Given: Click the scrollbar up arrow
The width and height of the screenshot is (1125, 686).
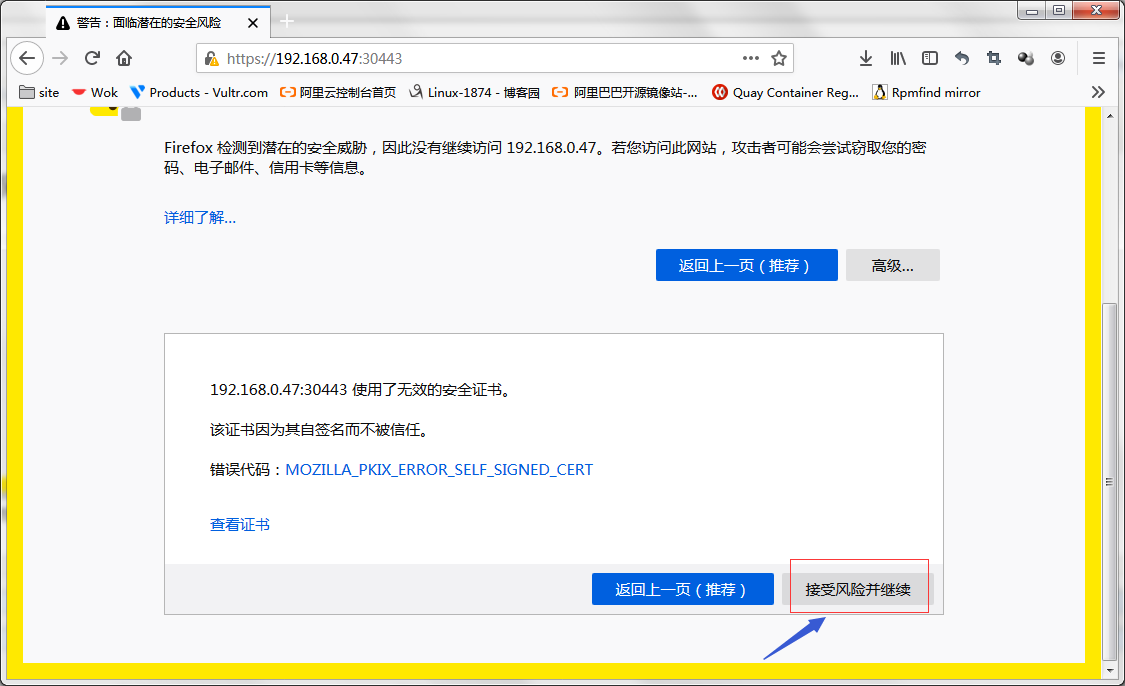Looking at the screenshot, I should [x=1110, y=116].
